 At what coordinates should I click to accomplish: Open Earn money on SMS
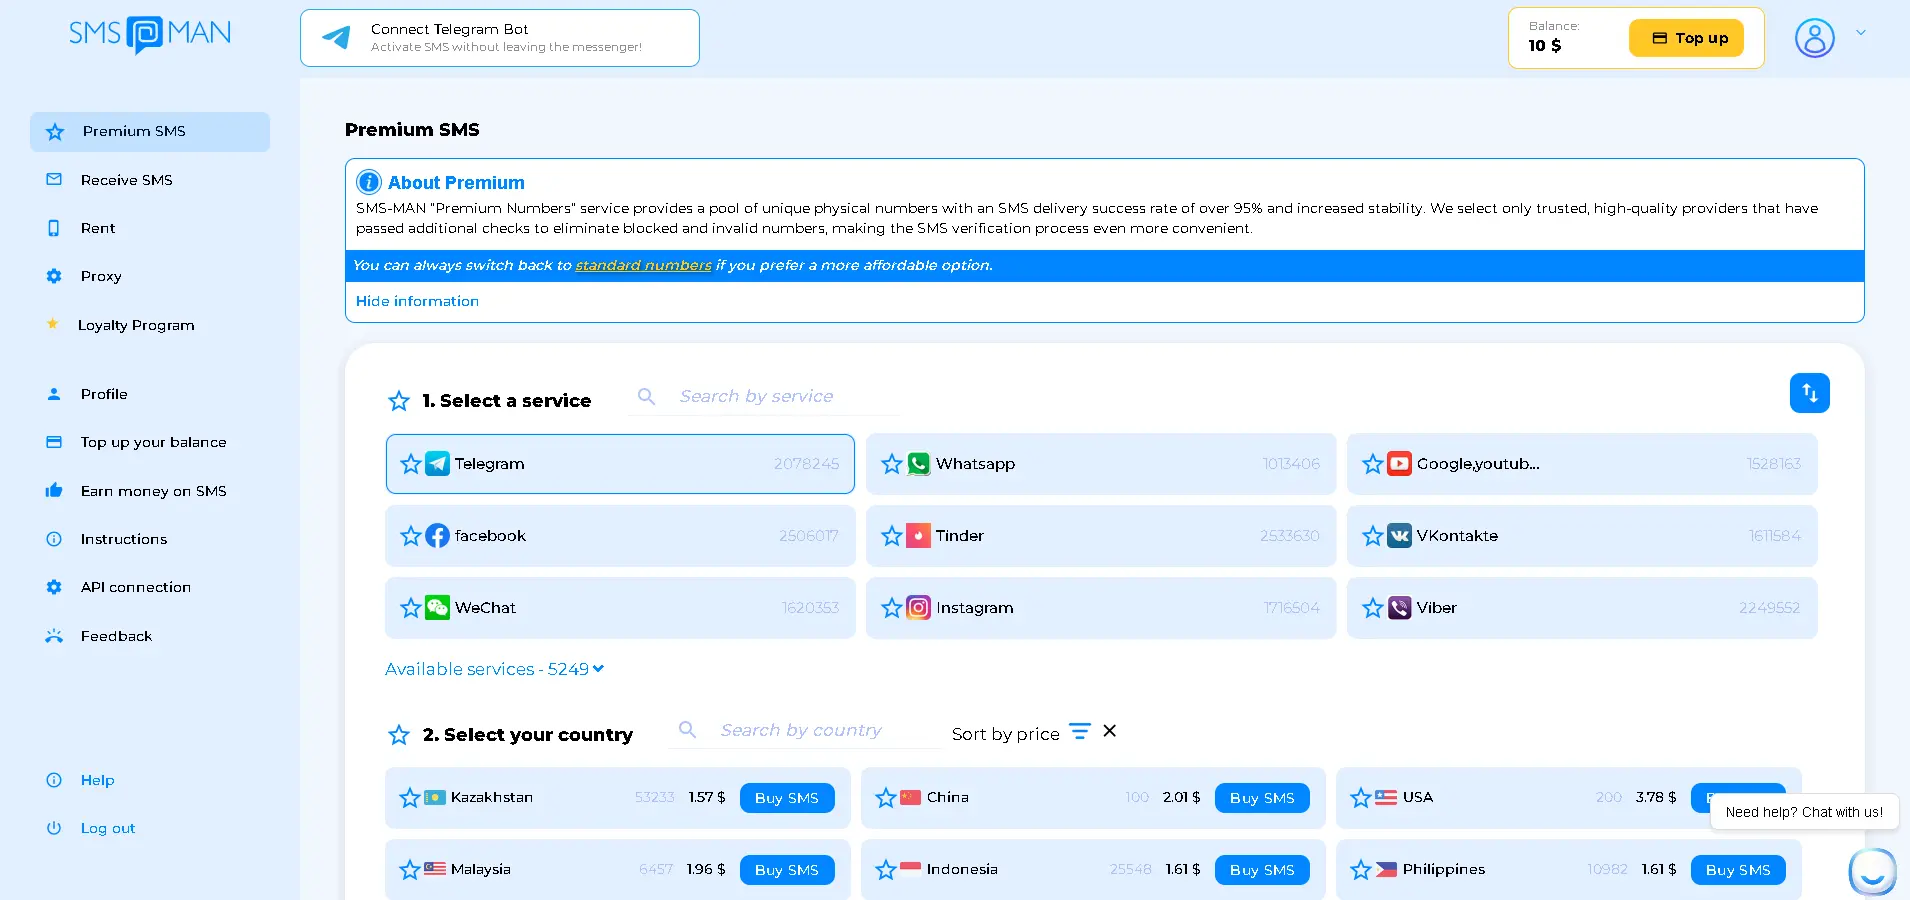point(153,491)
